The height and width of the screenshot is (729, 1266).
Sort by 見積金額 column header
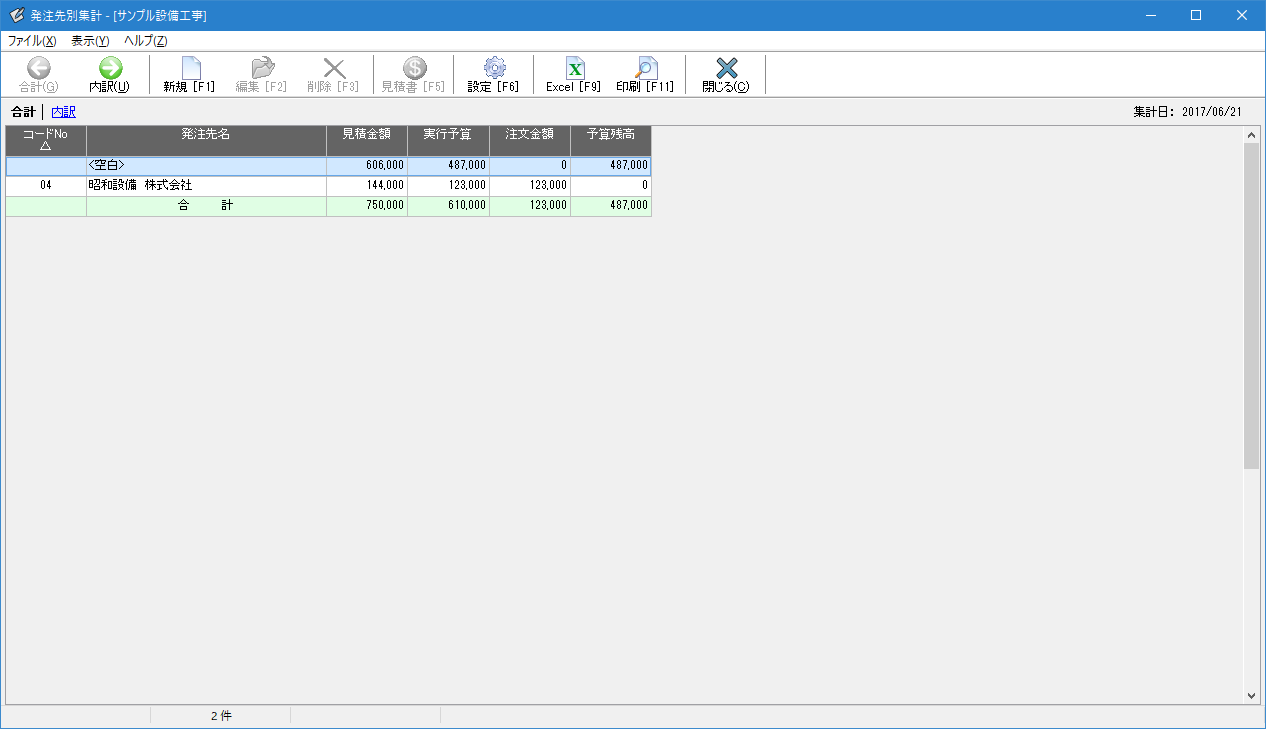[x=367, y=140]
